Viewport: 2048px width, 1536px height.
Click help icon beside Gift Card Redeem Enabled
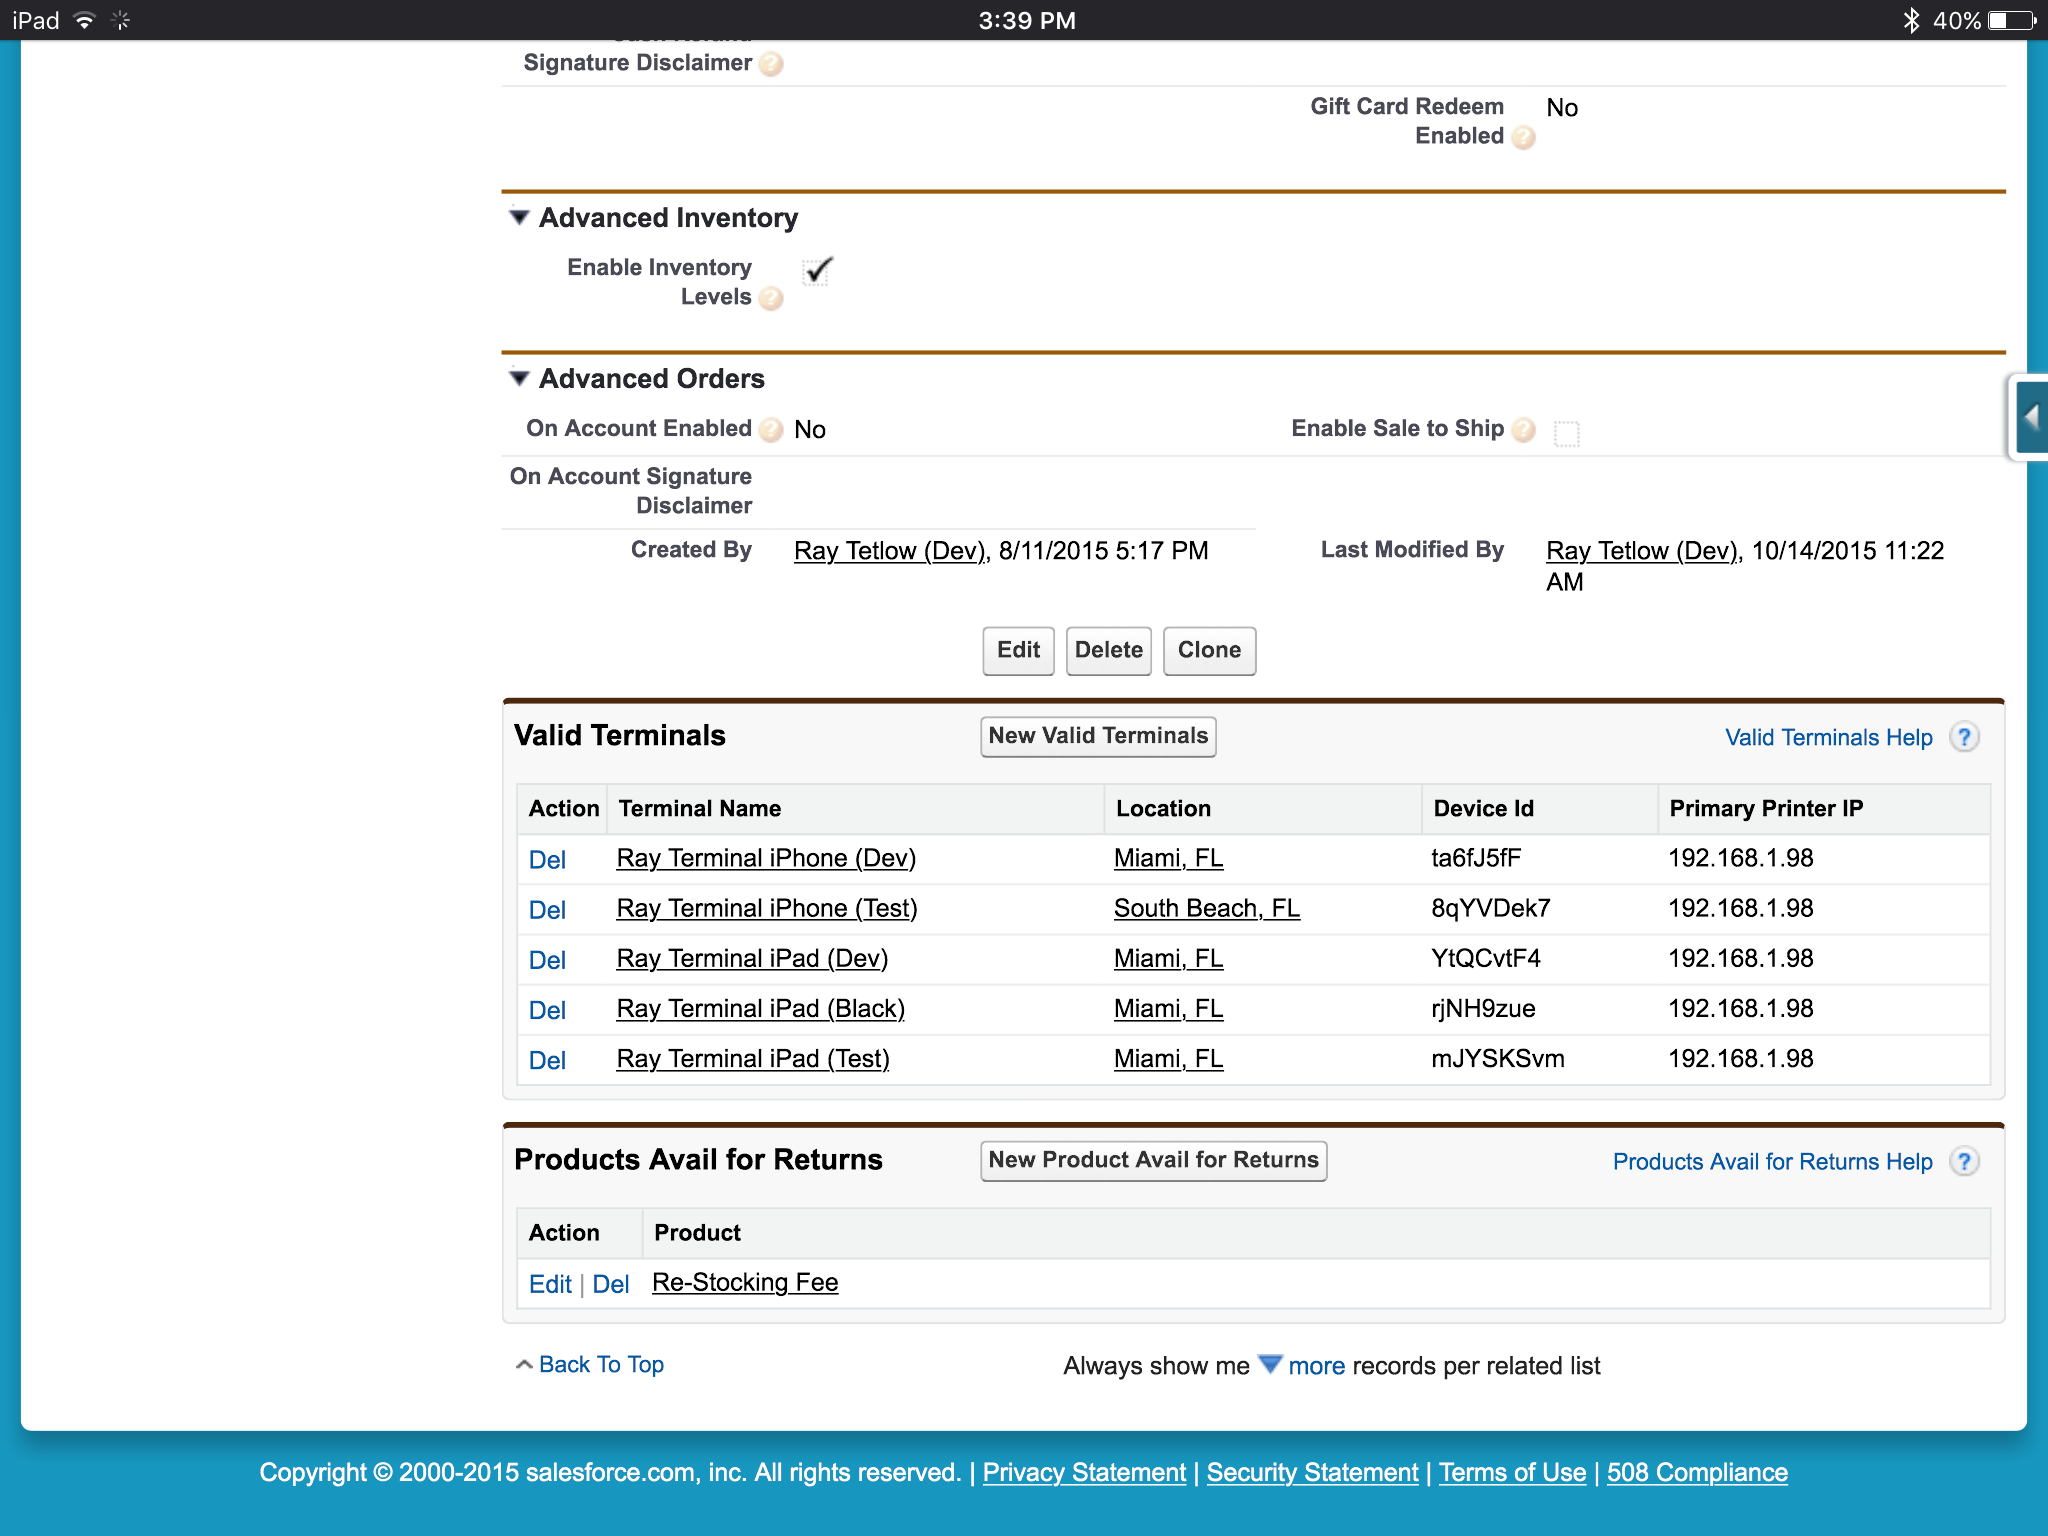click(1523, 138)
